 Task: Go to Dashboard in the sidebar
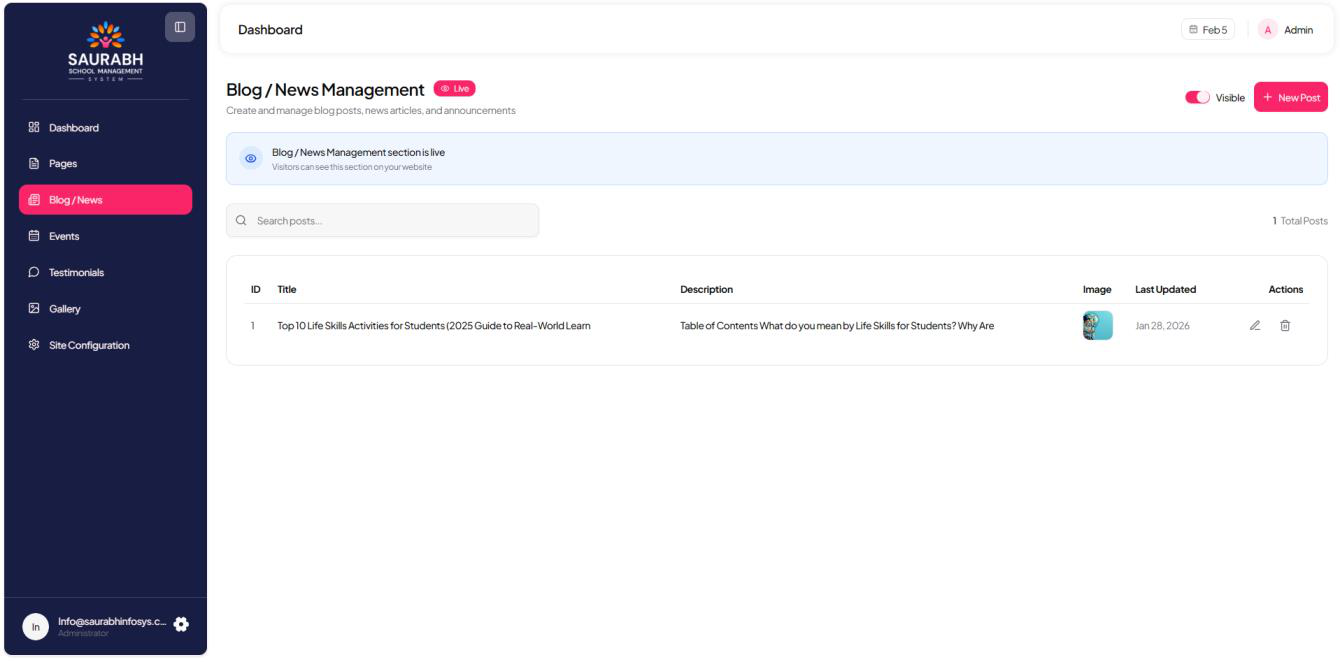[76, 128]
